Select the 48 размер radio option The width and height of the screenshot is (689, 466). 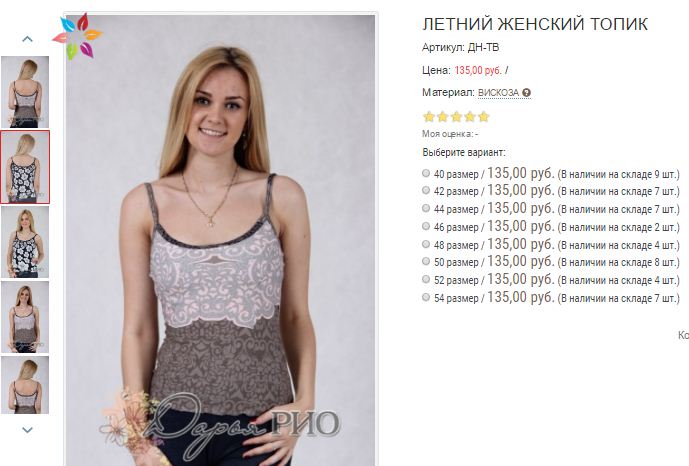pyautogui.click(x=426, y=244)
